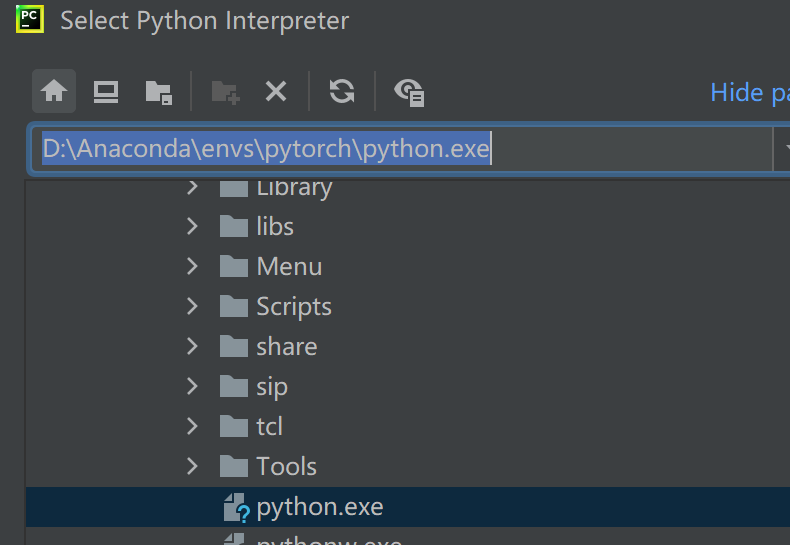Expand the libs folder chevron
Screen dimensions: 790x545
click(x=192, y=226)
